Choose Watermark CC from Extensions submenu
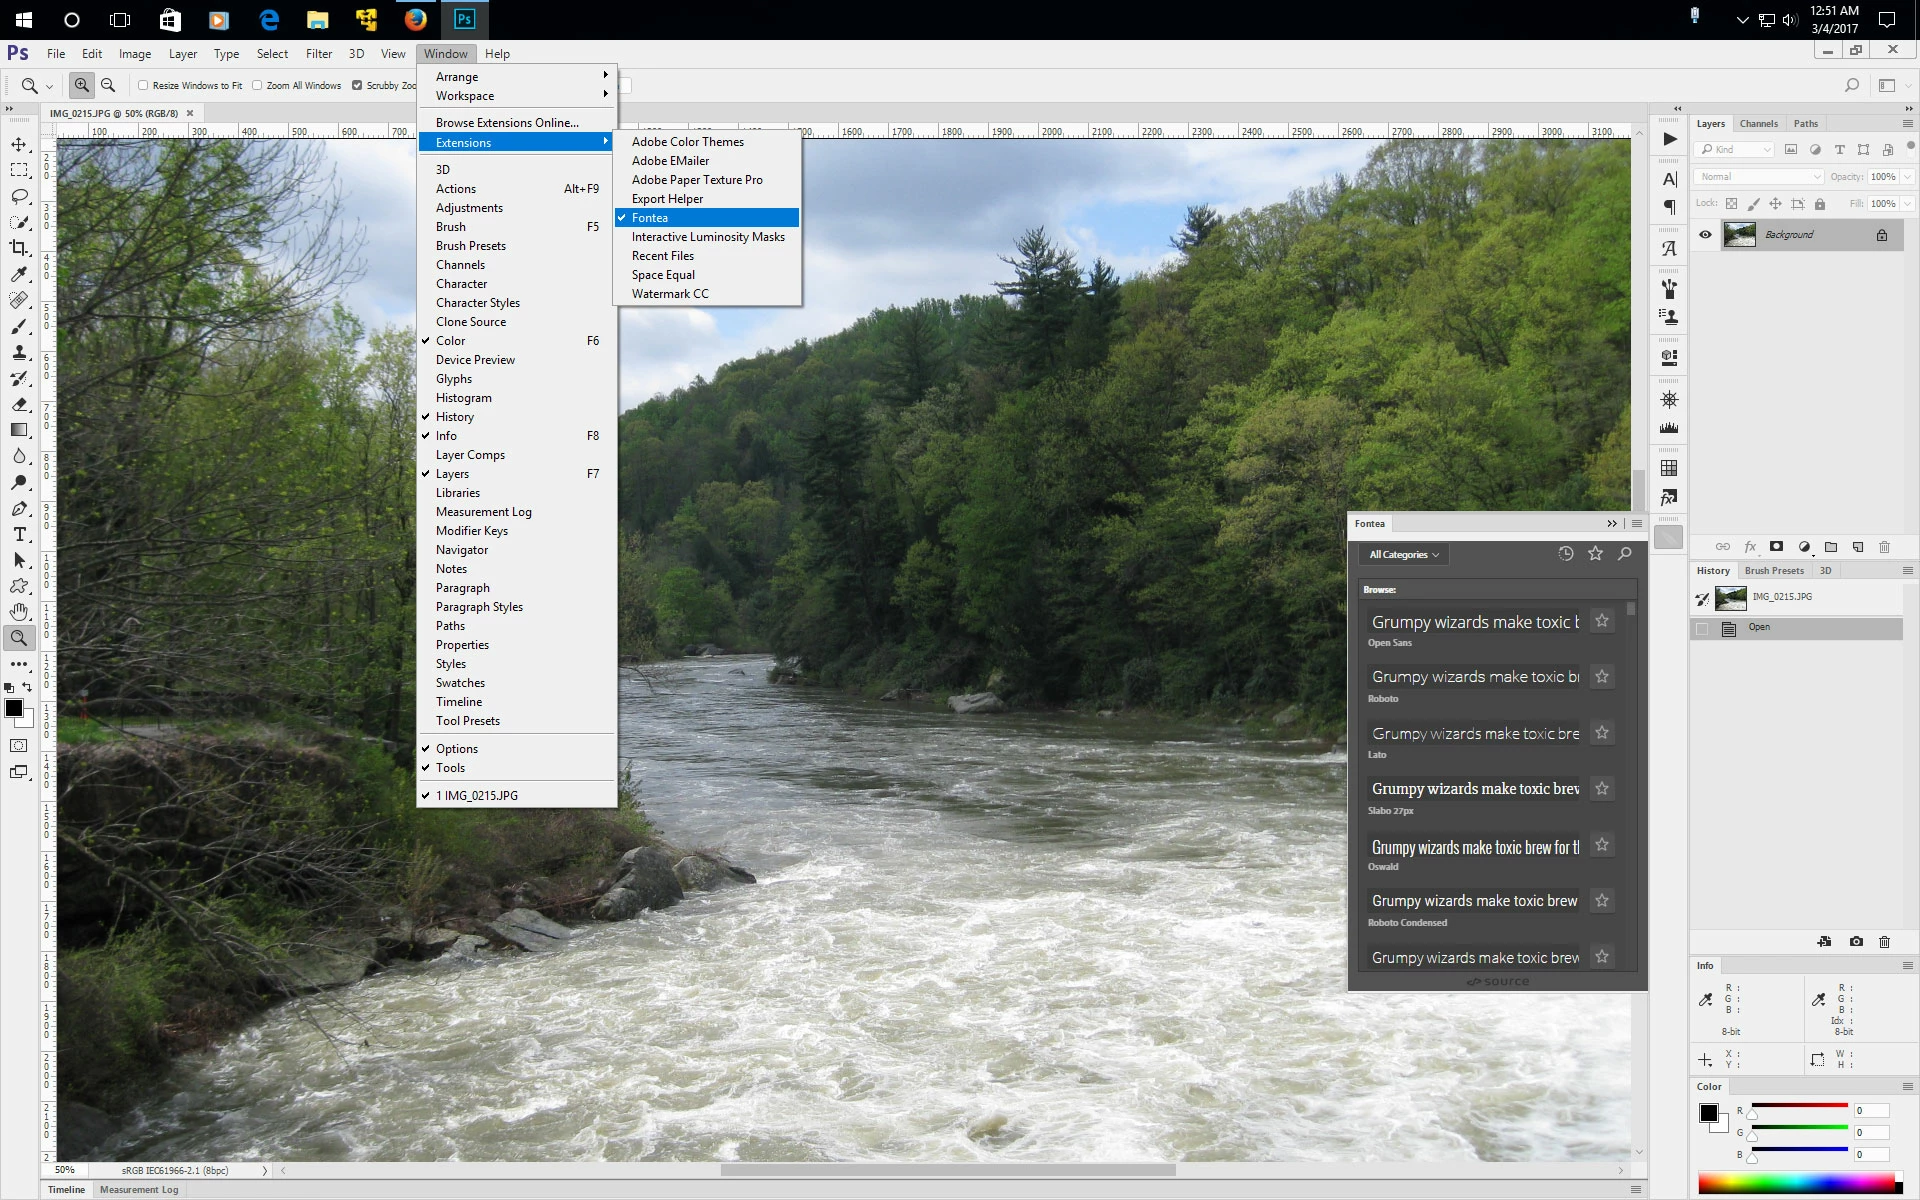Image resolution: width=1920 pixels, height=1200 pixels. coord(669,294)
